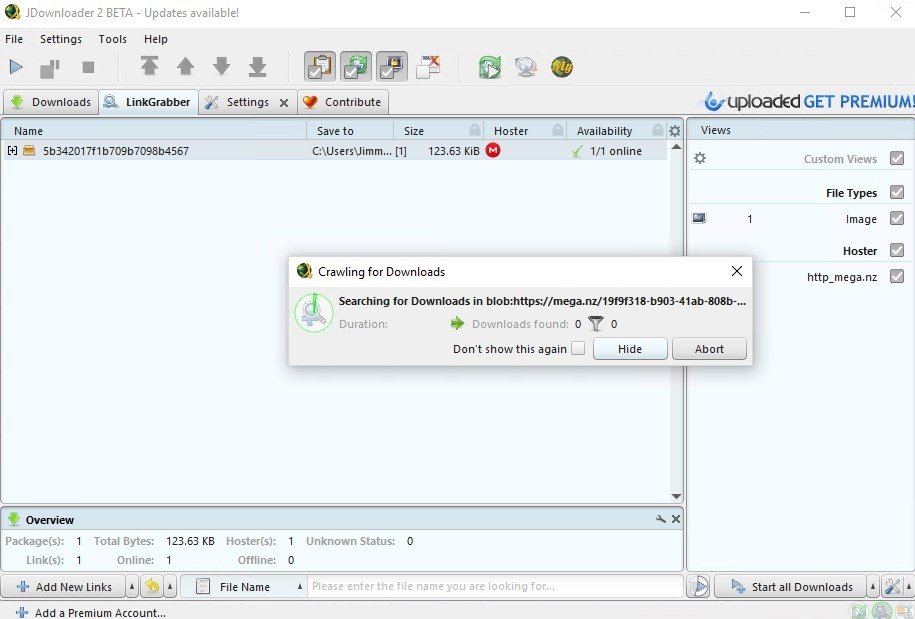The image size is (915, 619).
Task: Click the Move Down arrow icon
Action: coord(222,66)
